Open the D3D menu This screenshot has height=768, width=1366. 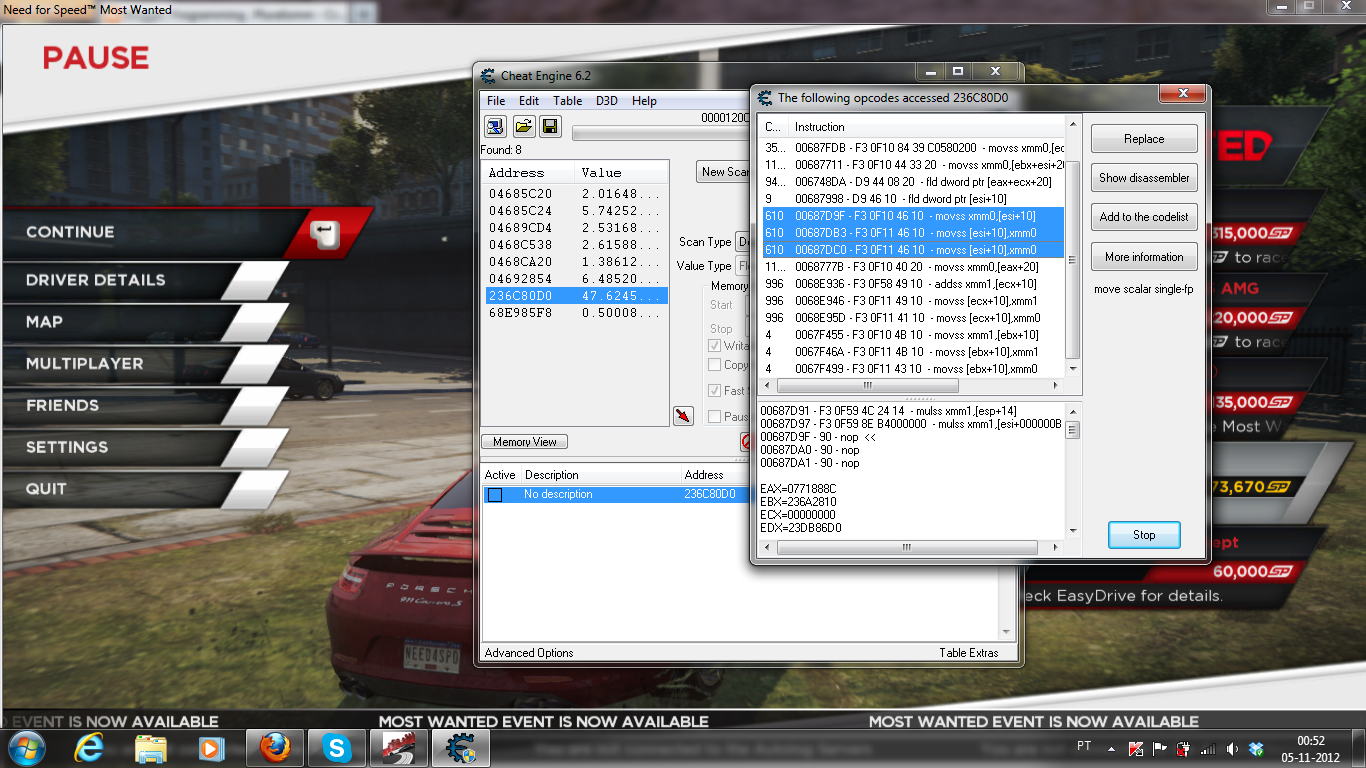607,101
